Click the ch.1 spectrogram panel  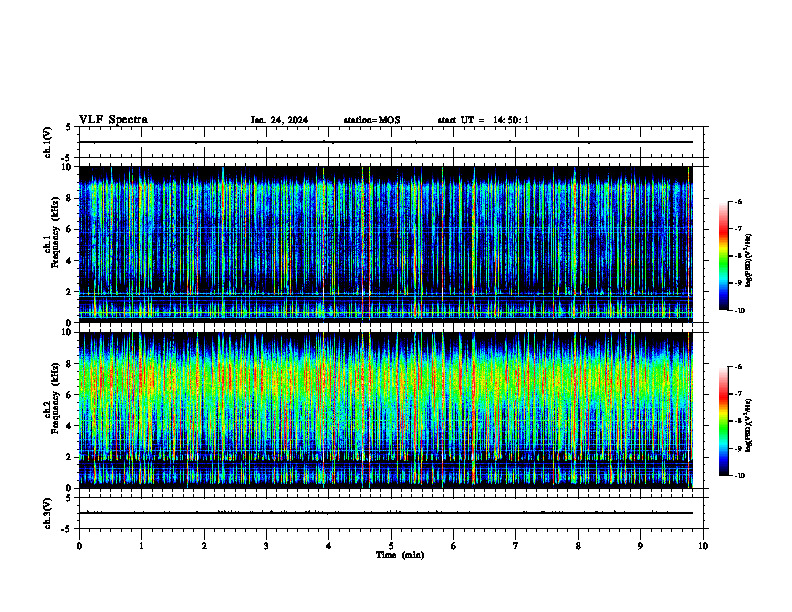coord(386,244)
